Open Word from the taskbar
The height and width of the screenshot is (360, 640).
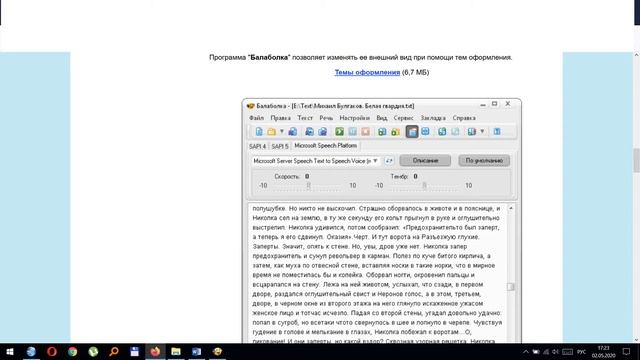click(x=197, y=351)
